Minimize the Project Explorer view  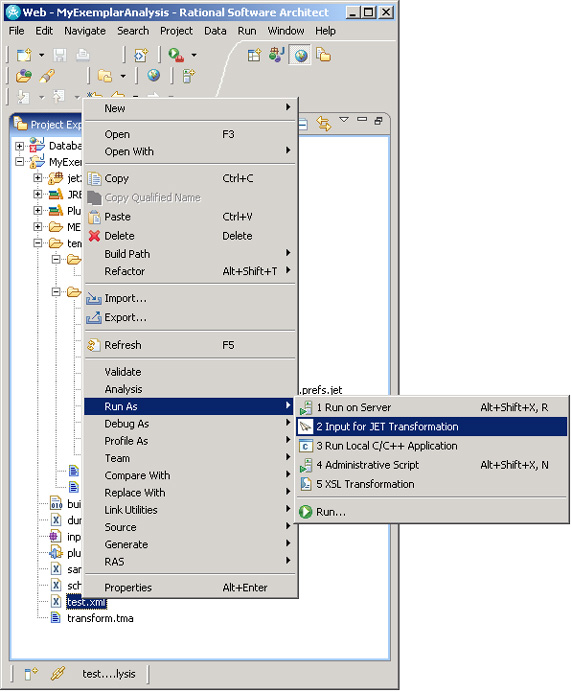[x=362, y=119]
